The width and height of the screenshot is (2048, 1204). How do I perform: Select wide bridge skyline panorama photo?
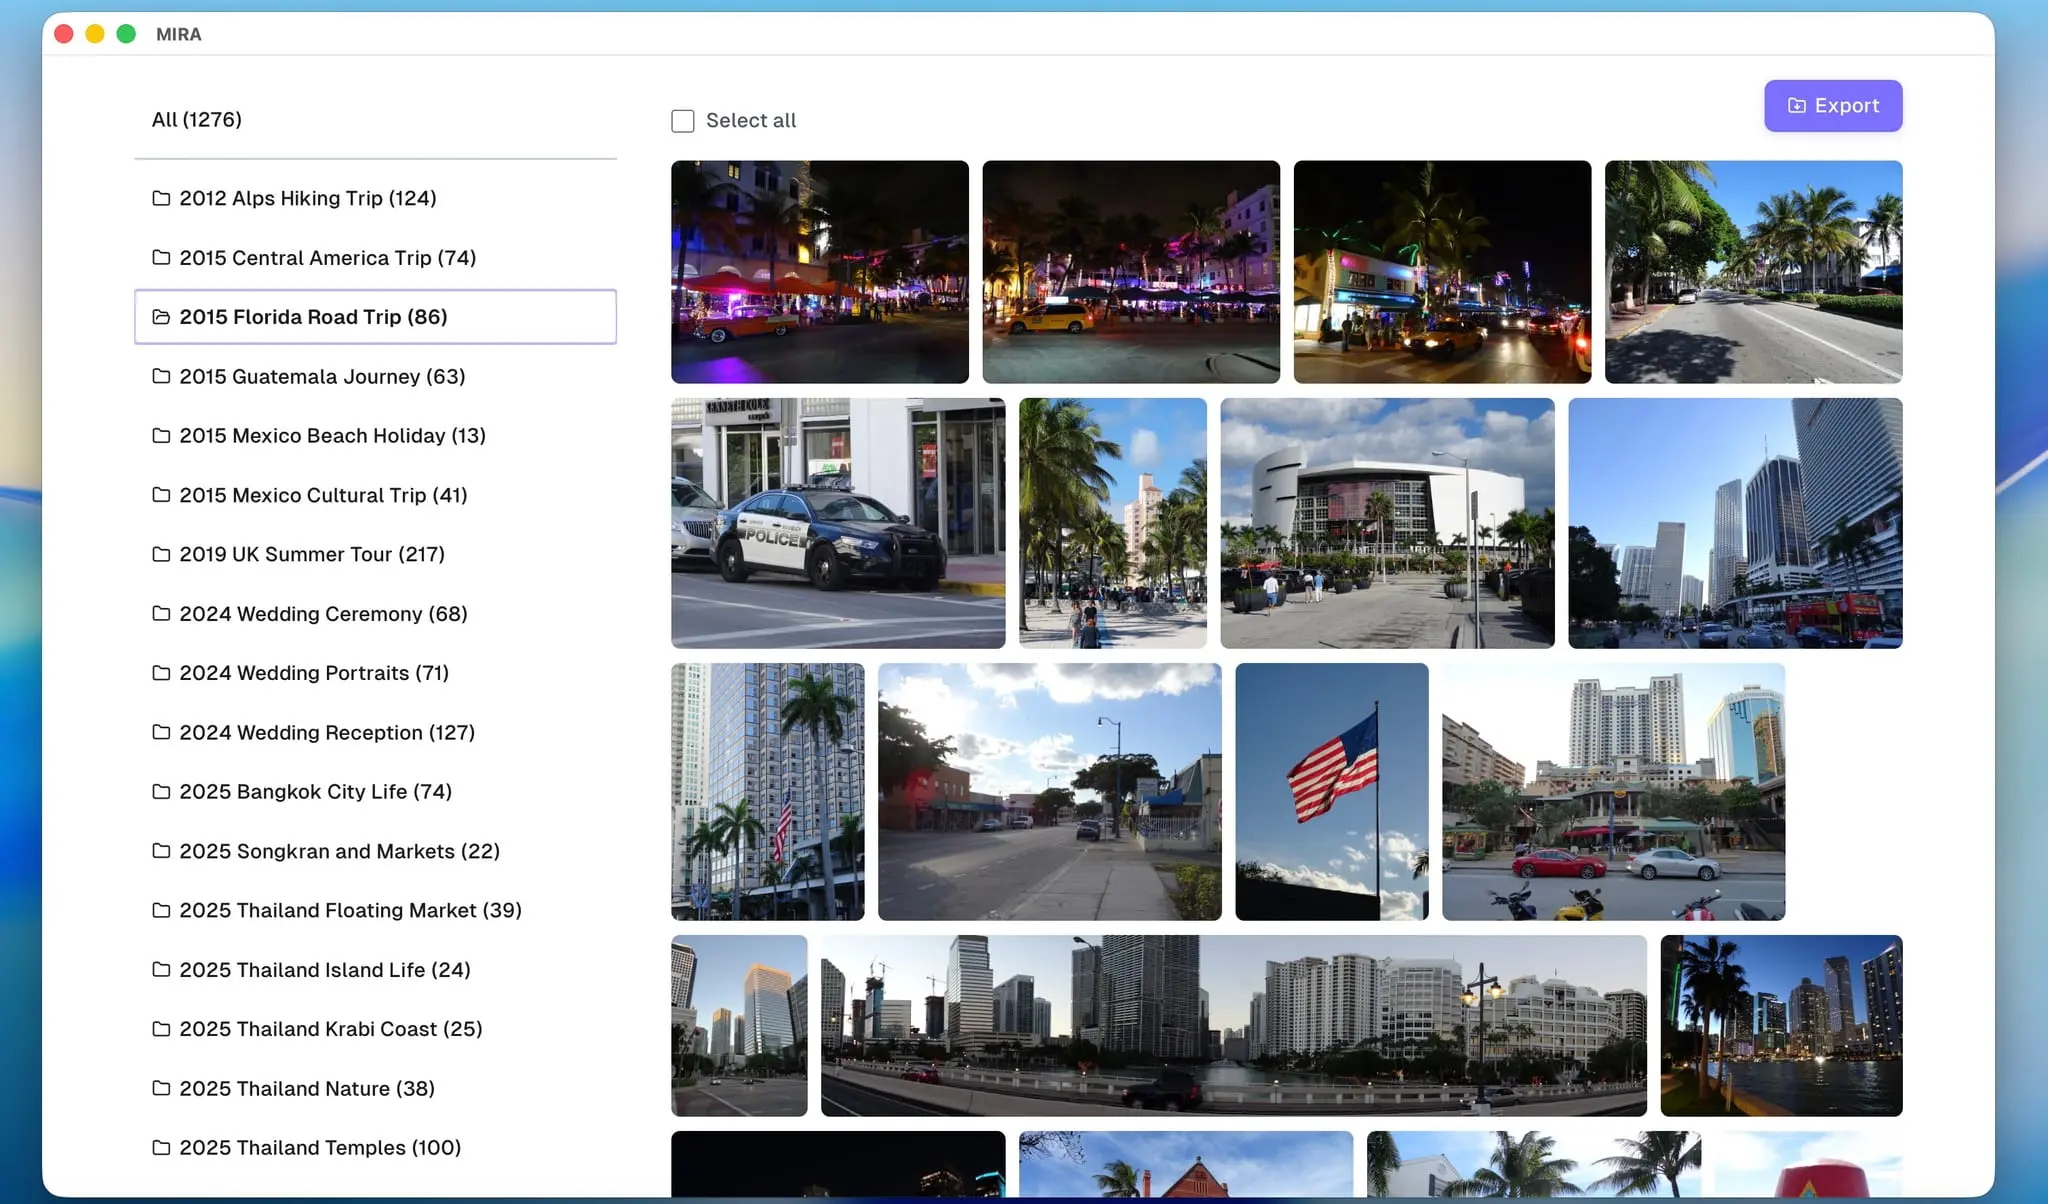click(1234, 1026)
